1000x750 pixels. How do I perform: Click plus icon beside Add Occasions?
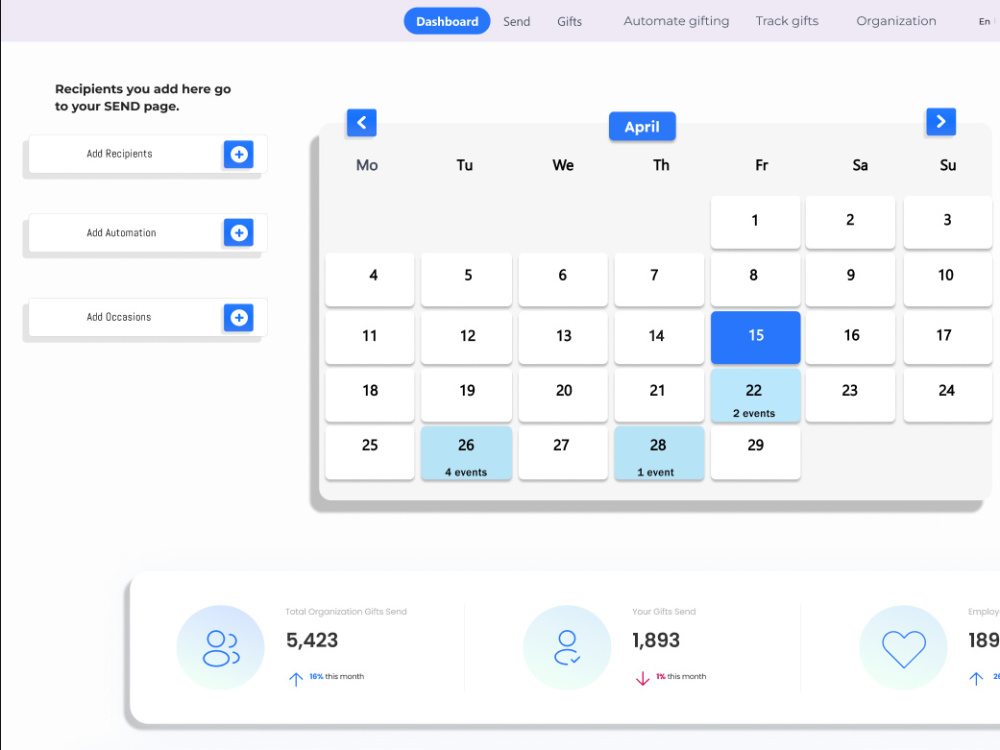[239, 318]
